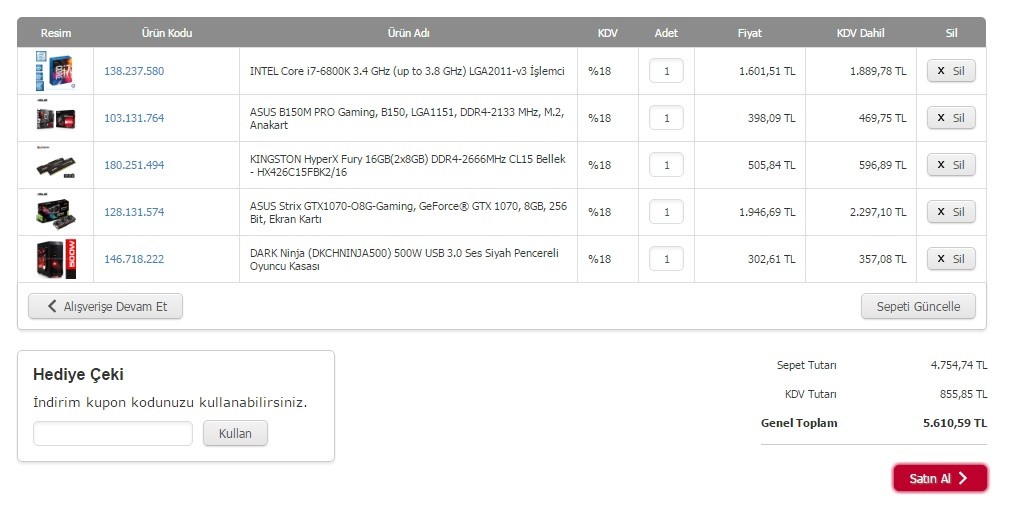Apply coupon with the Kullan button
Screen dimensions: 1010x514
point(235,433)
